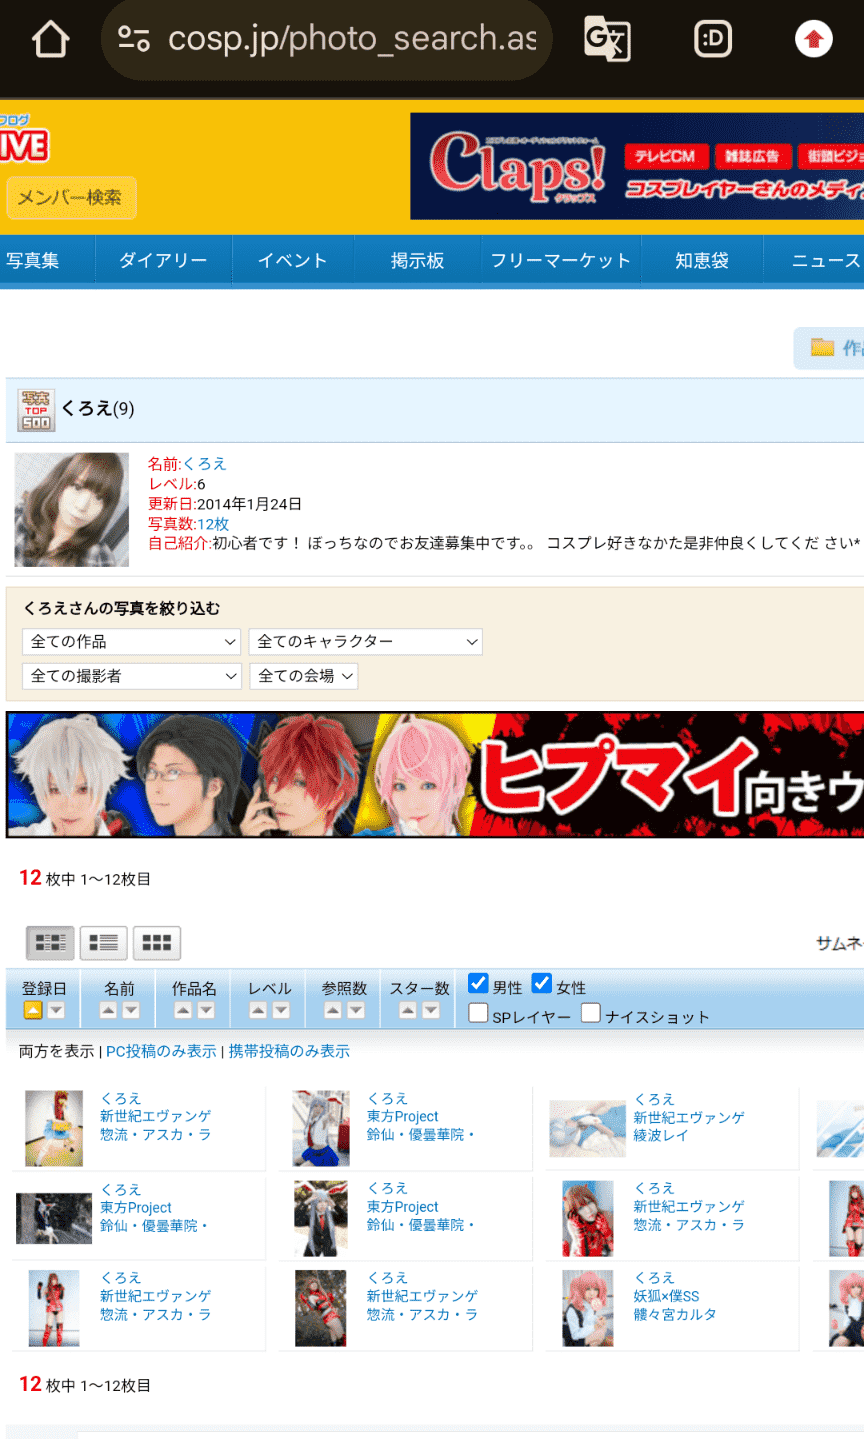Switch to grid thumbnails view
The height and width of the screenshot is (1439, 864).
(x=156, y=942)
